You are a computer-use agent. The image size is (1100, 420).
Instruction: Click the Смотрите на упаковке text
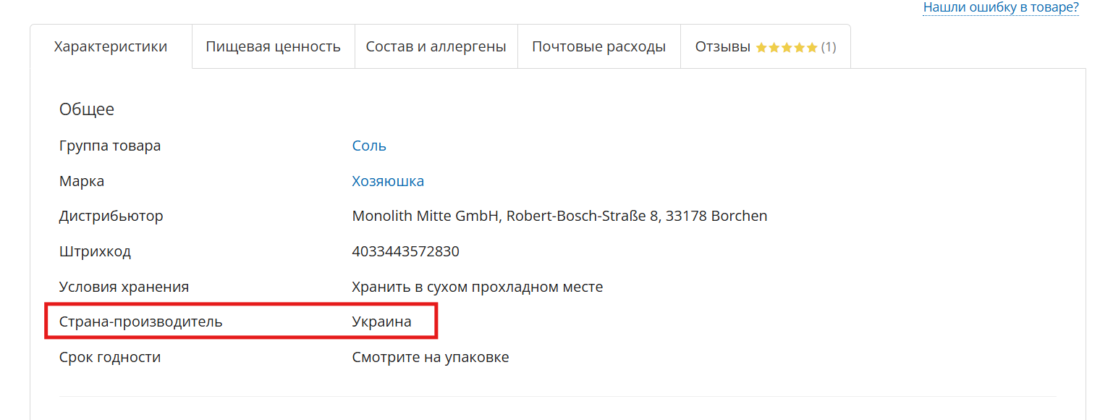pyautogui.click(x=430, y=358)
